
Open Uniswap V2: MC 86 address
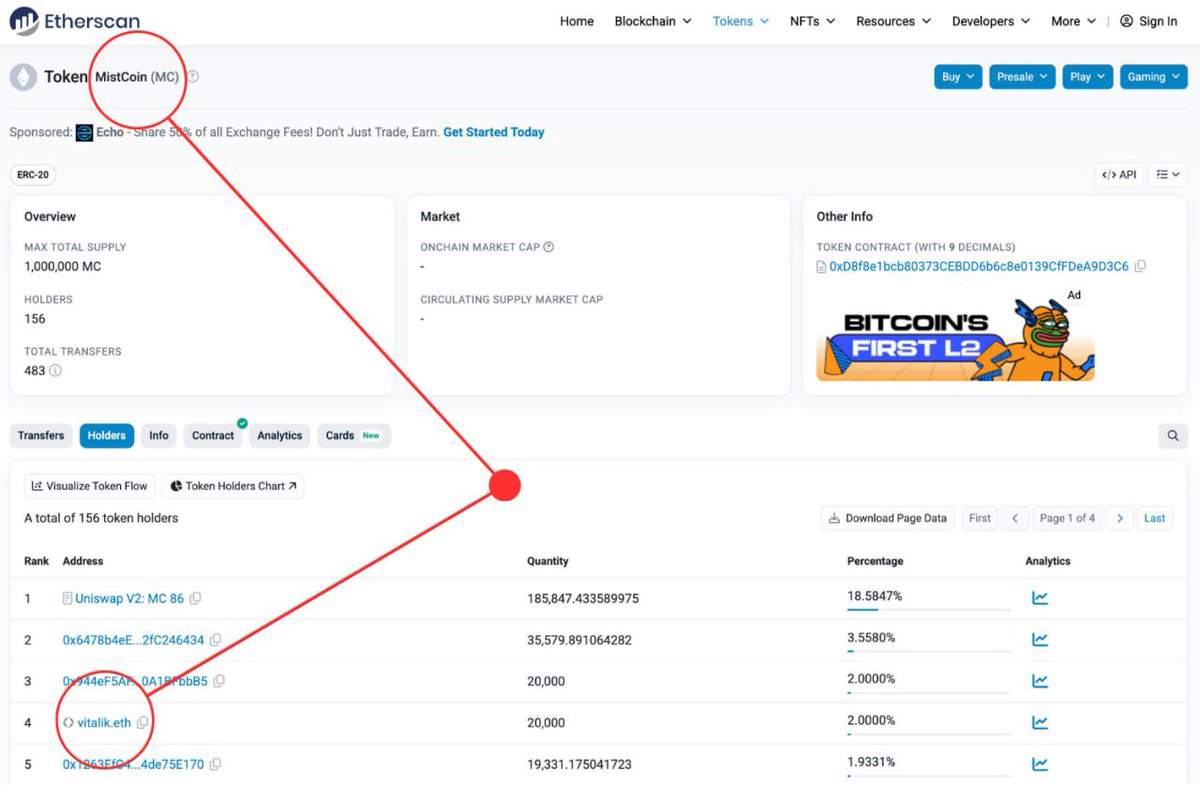click(130, 598)
